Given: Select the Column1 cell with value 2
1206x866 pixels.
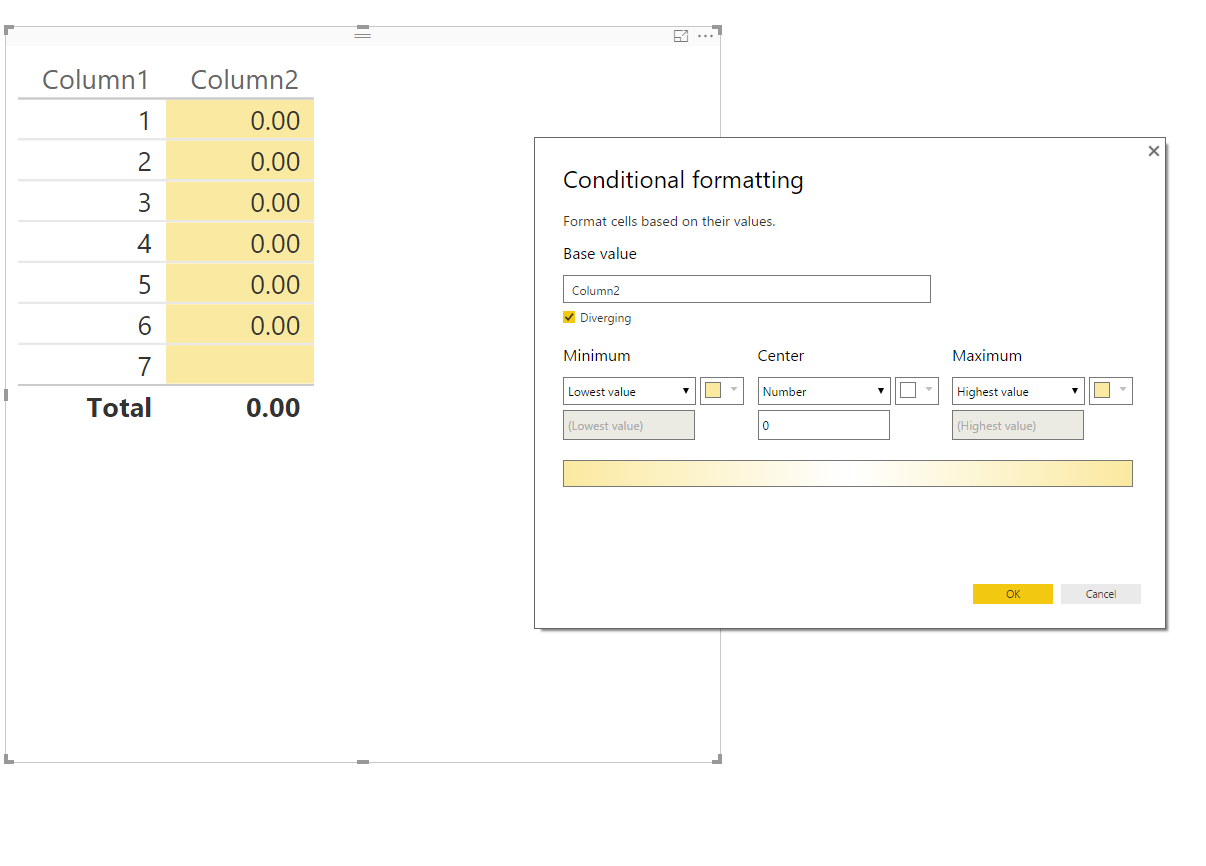Looking at the screenshot, I should (92, 162).
